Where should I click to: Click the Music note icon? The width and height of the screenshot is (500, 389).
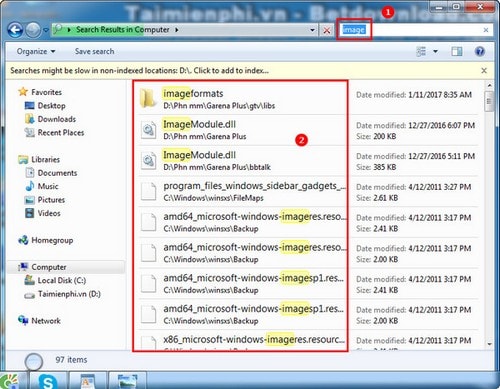30,186
